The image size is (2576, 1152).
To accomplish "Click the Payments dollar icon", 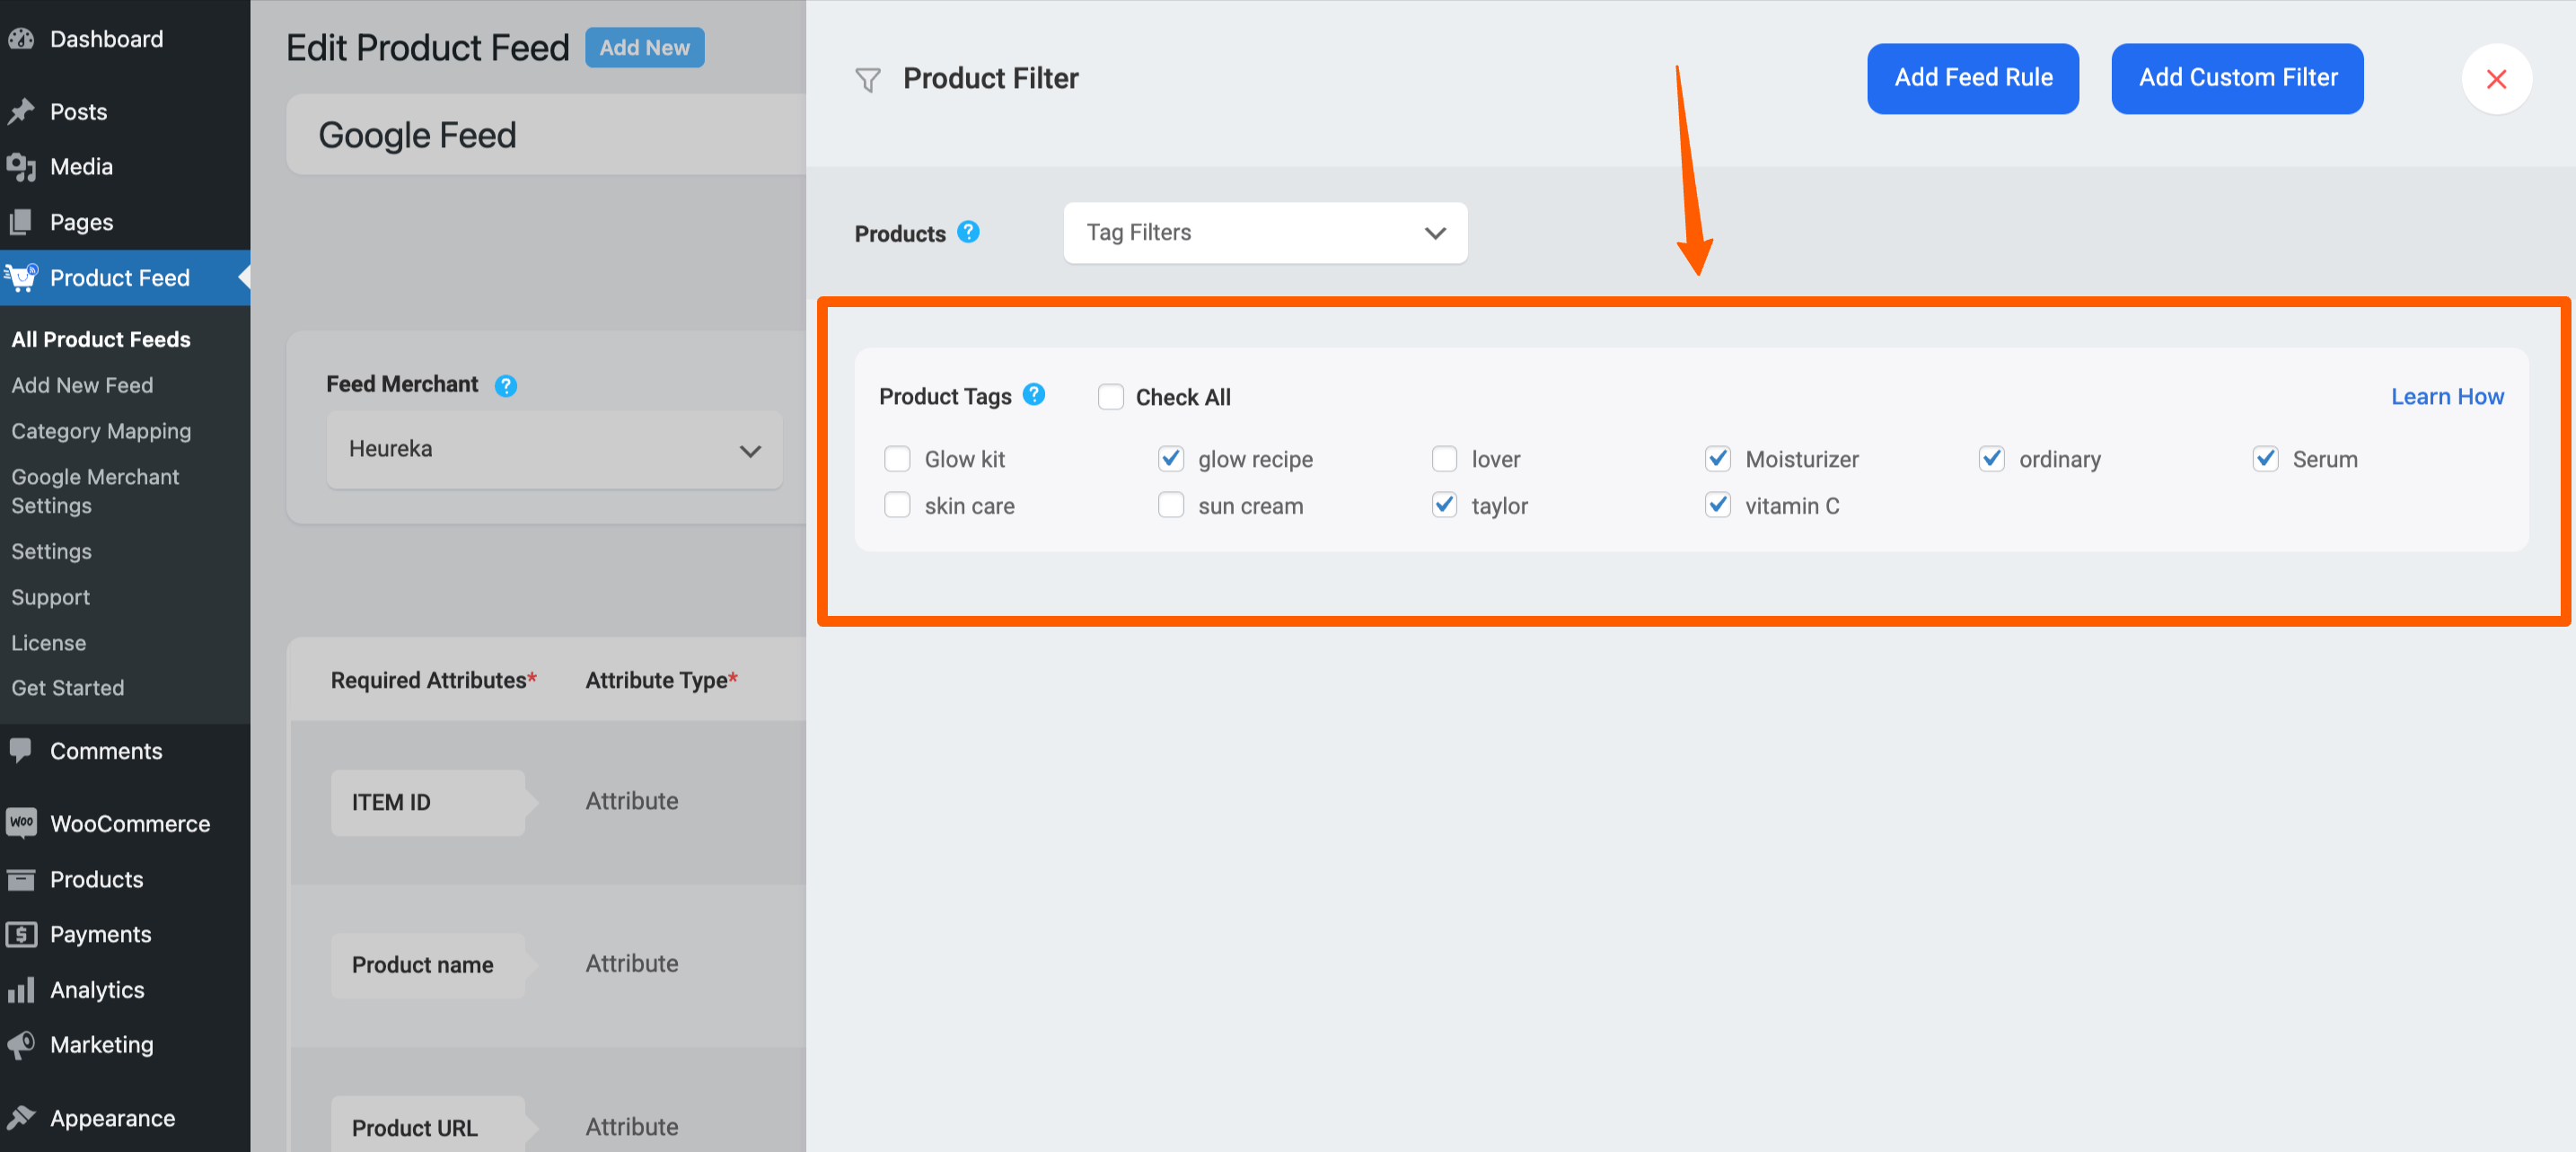I will pyautogui.click(x=21, y=934).
